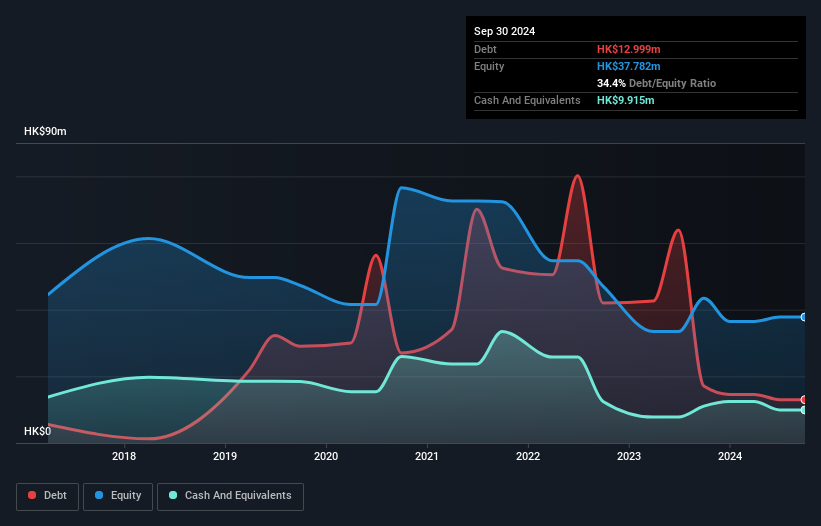Click the HK$12.999m debt value
Viewport: 821px width, 526px height.
628,49
